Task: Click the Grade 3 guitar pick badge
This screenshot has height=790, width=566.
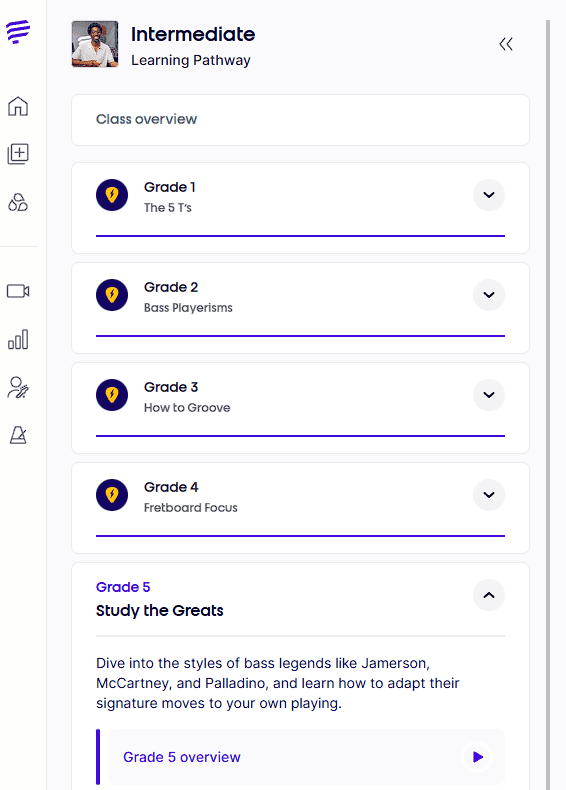Action: tap(112, 395)
